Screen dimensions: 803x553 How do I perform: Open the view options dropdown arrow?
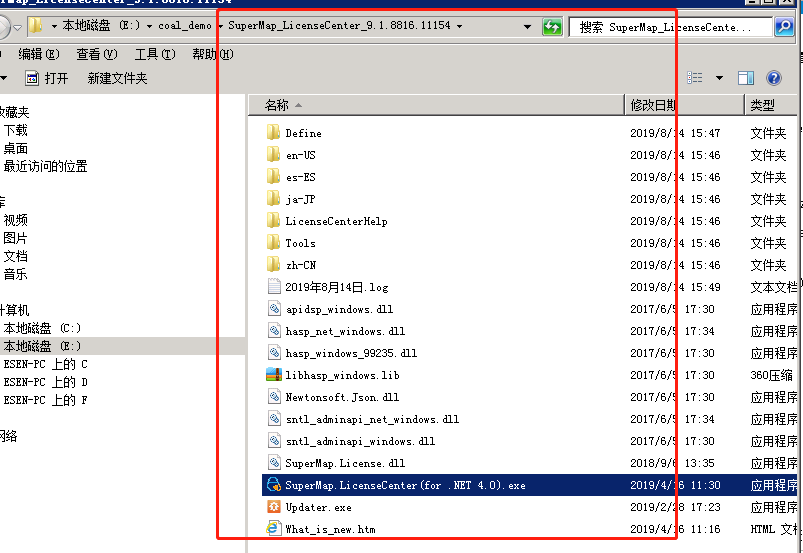[x=719, y=78]
